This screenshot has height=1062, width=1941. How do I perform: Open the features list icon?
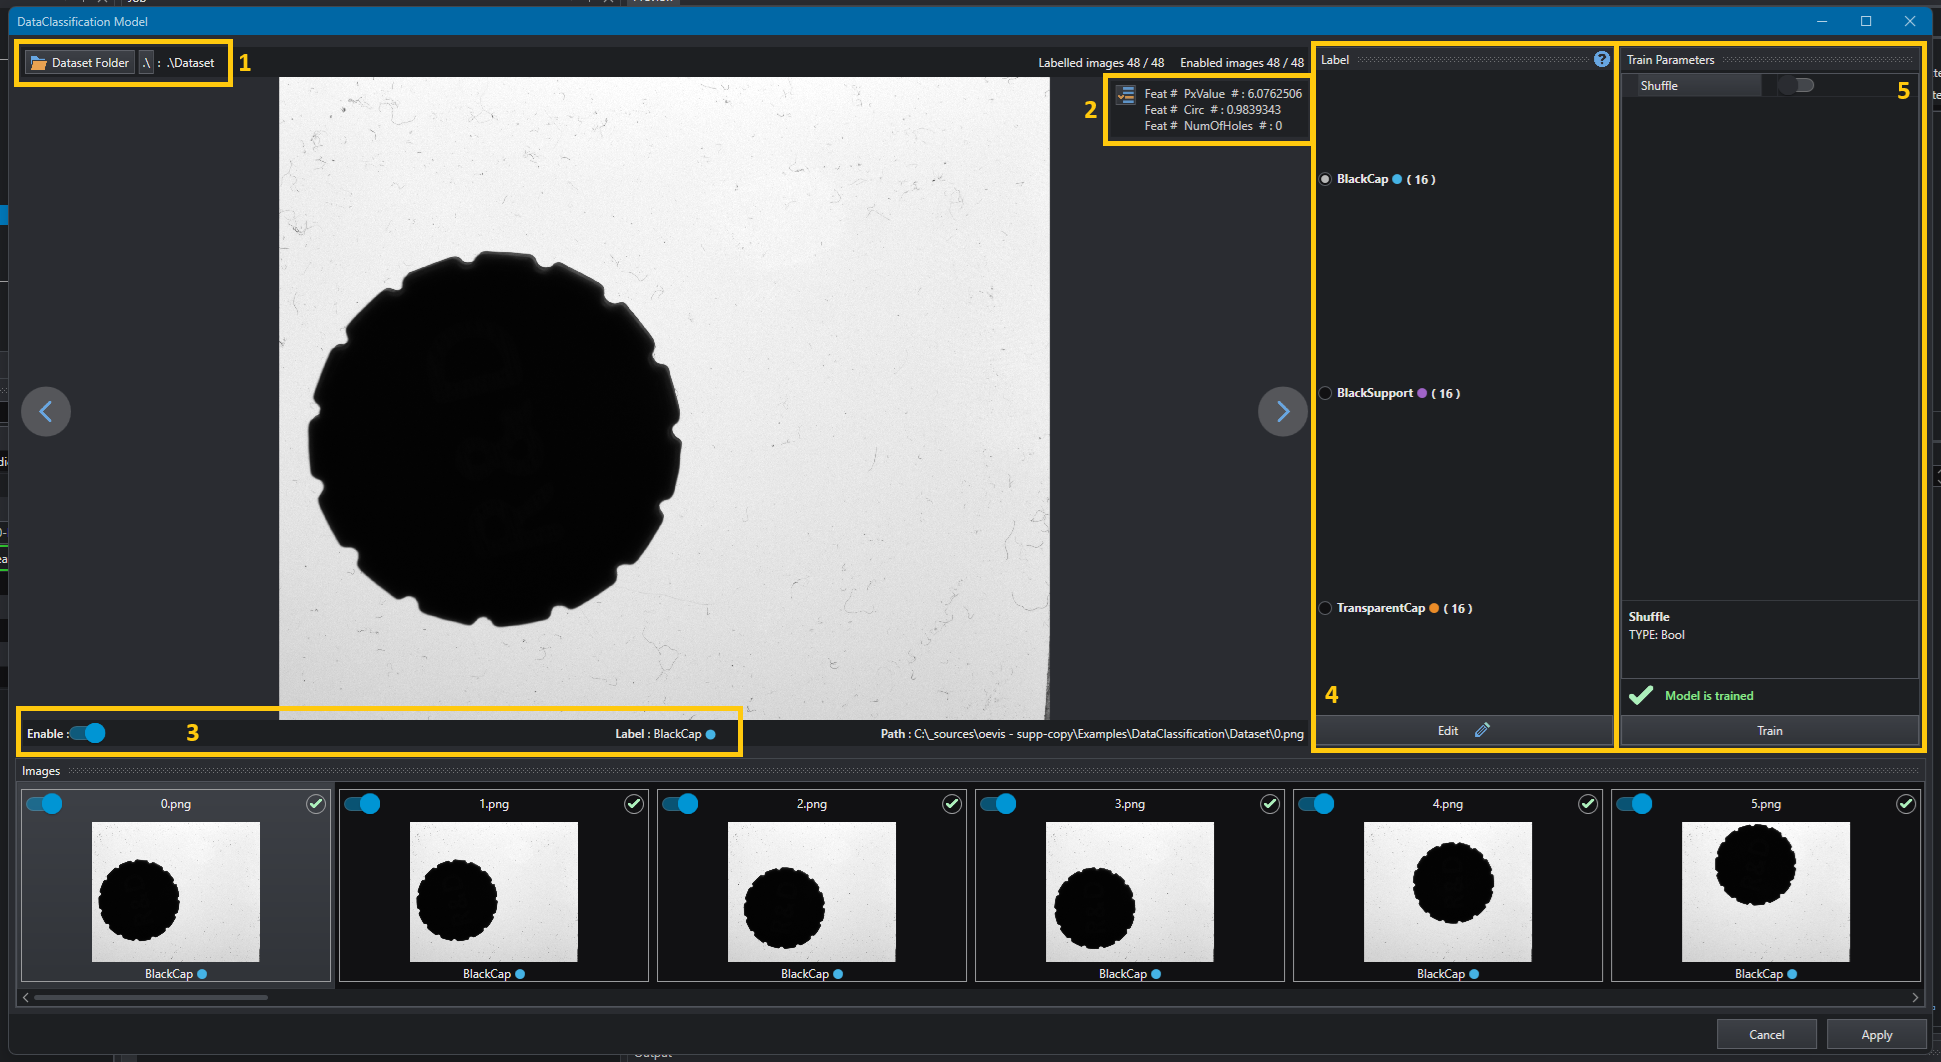click(1126, 95)
